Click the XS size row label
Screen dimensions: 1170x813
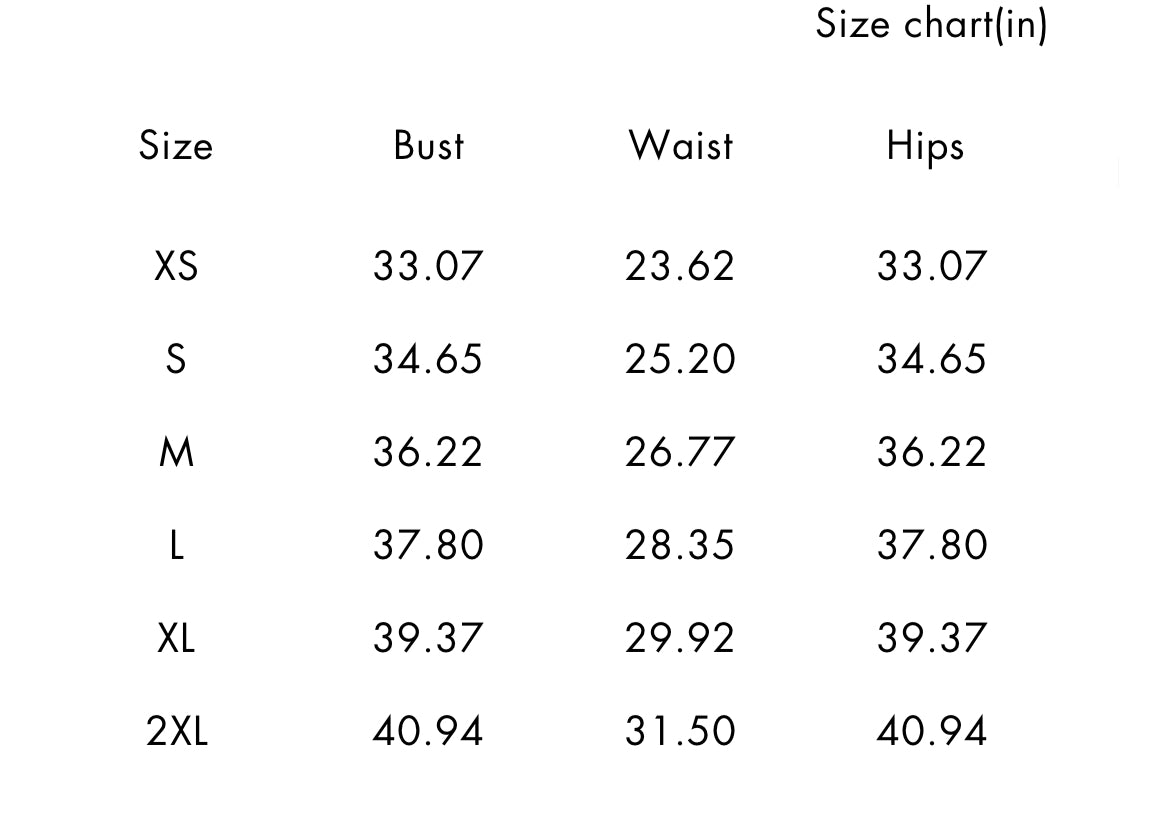(176, 266)
